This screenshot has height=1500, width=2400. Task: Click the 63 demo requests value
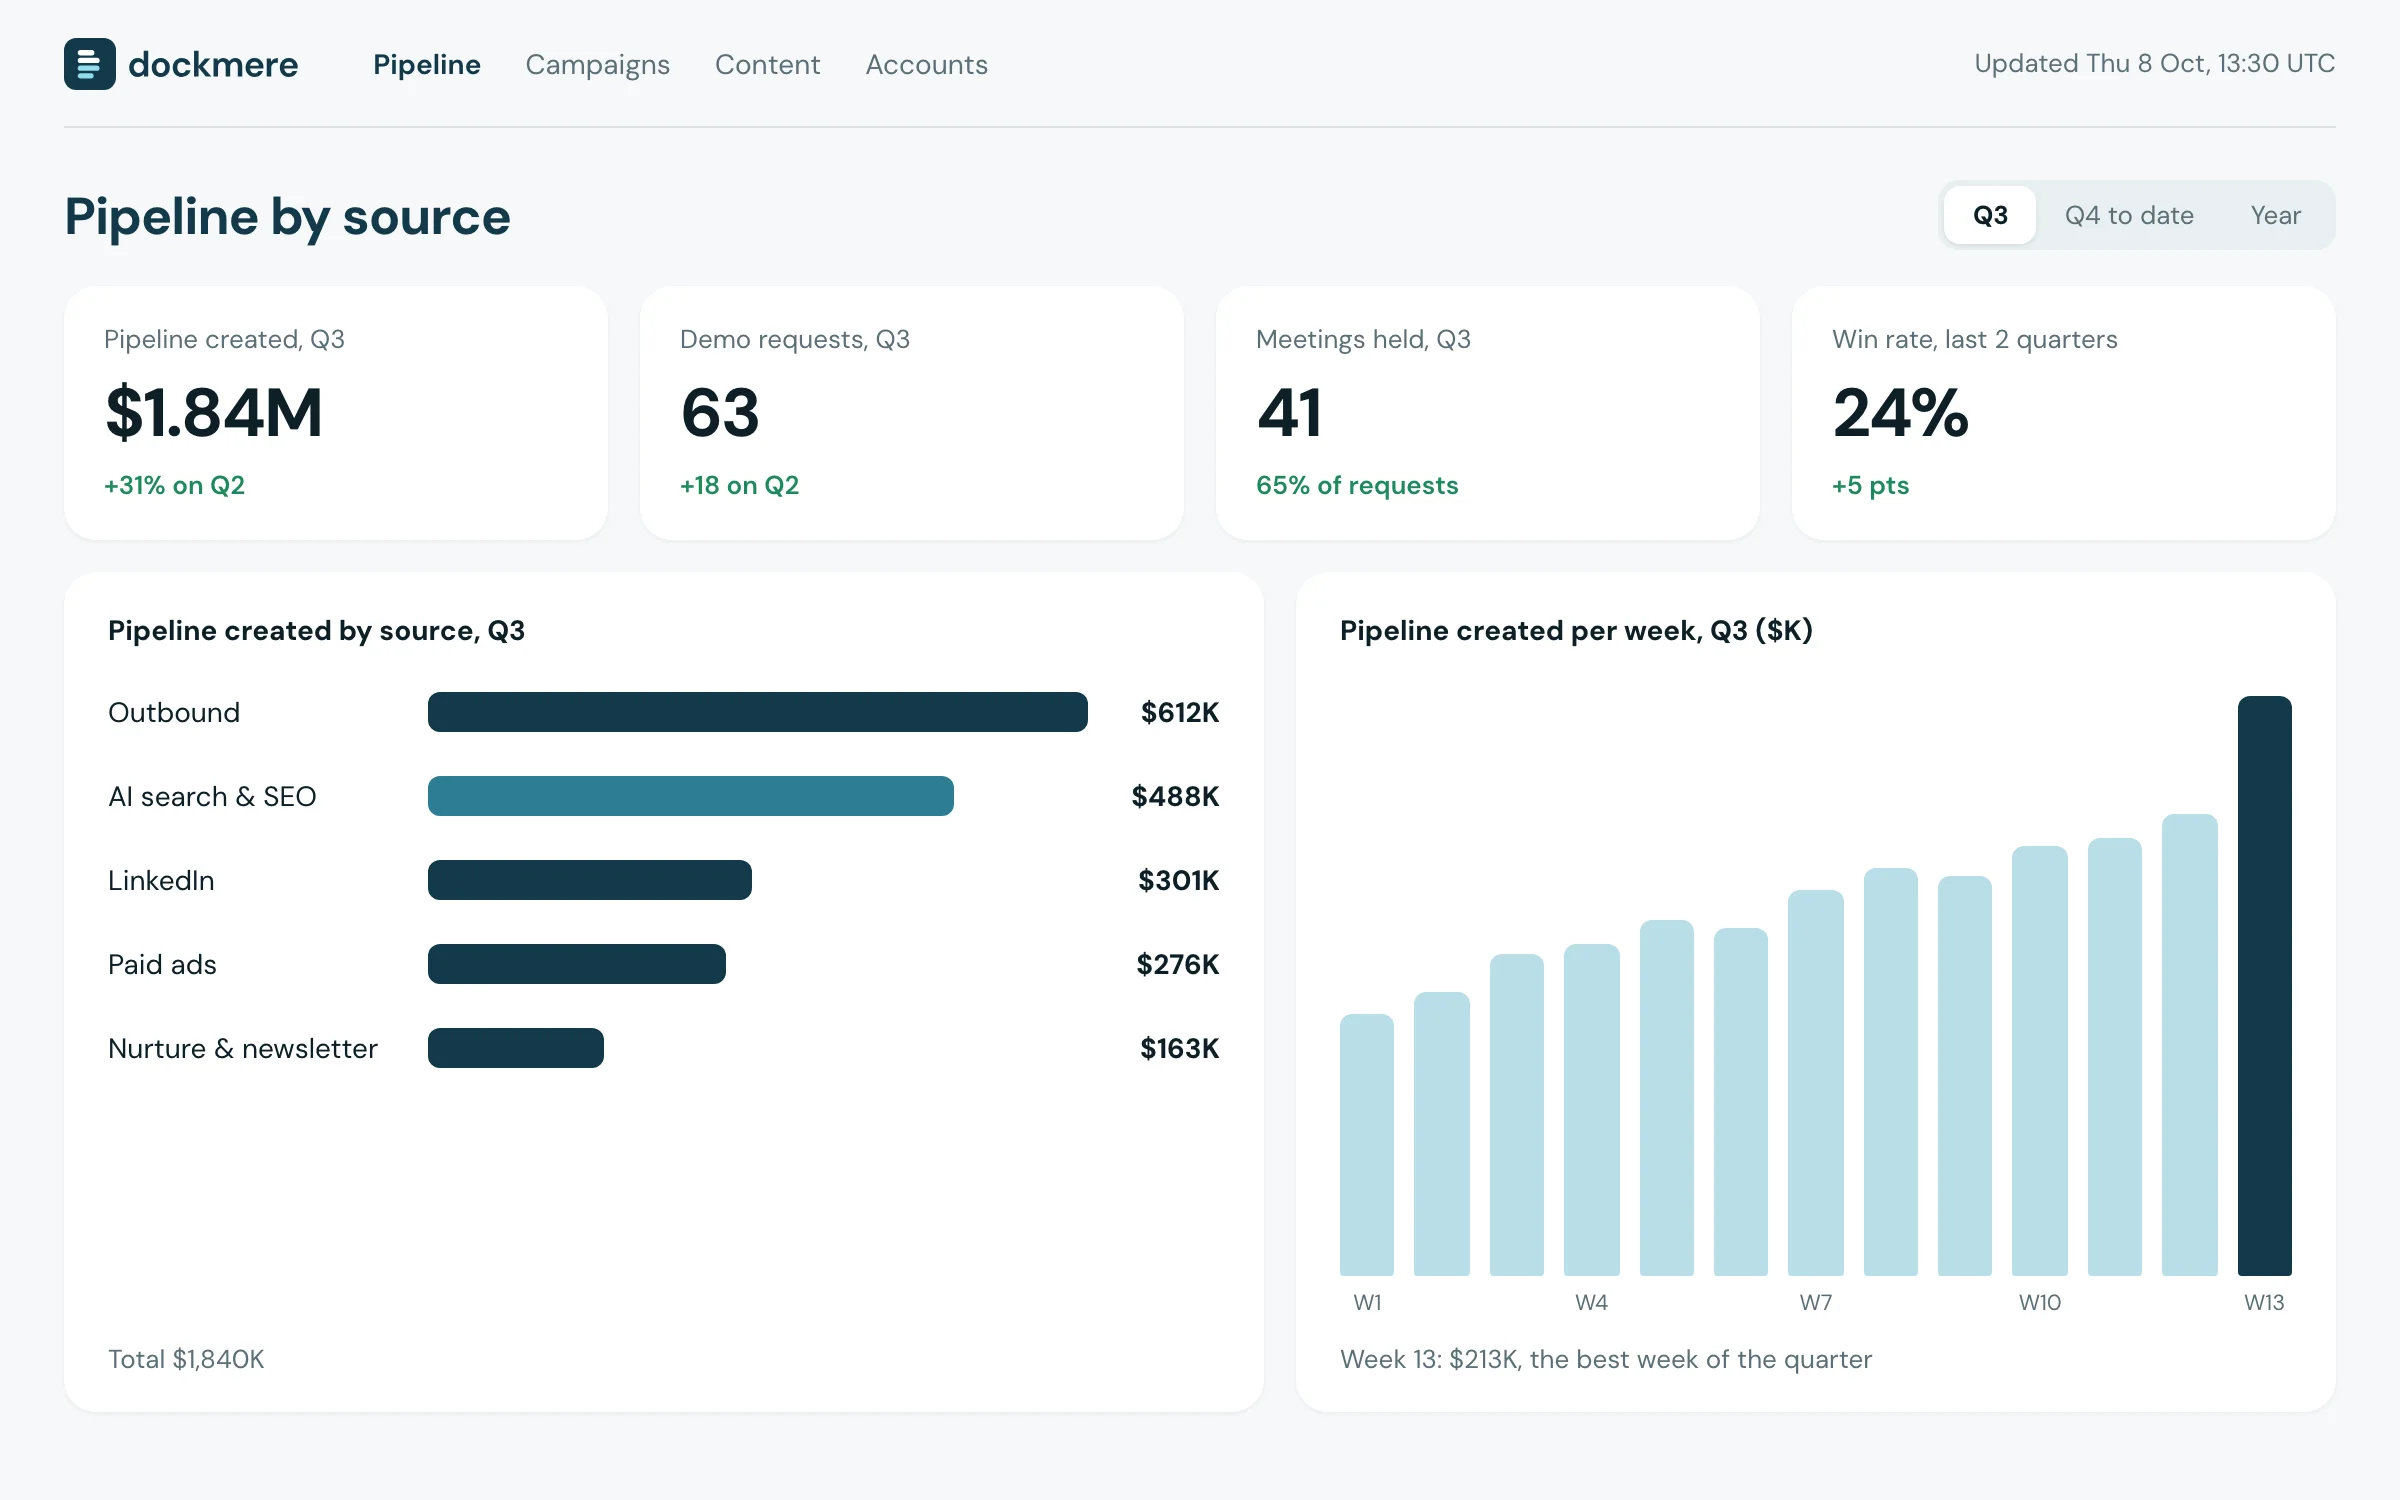720,413
